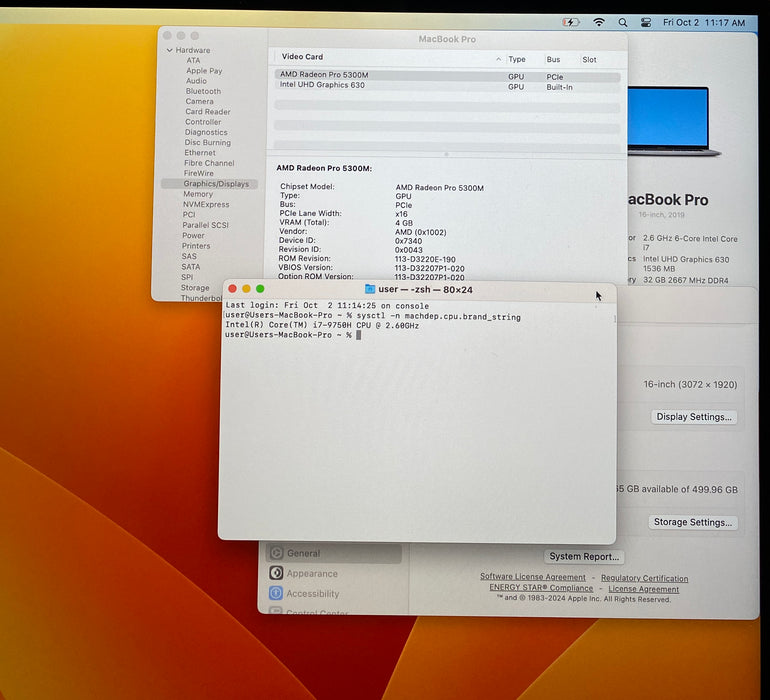Open Spotlight search magnifier icon

click(623, 23)
